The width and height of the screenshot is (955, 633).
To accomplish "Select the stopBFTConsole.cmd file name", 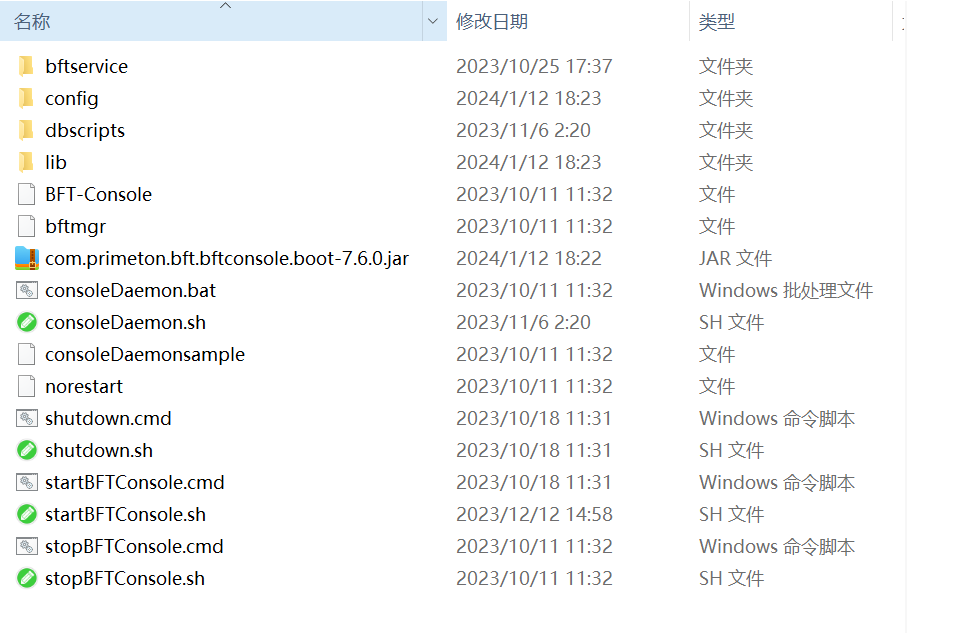I will coord(134,546).
